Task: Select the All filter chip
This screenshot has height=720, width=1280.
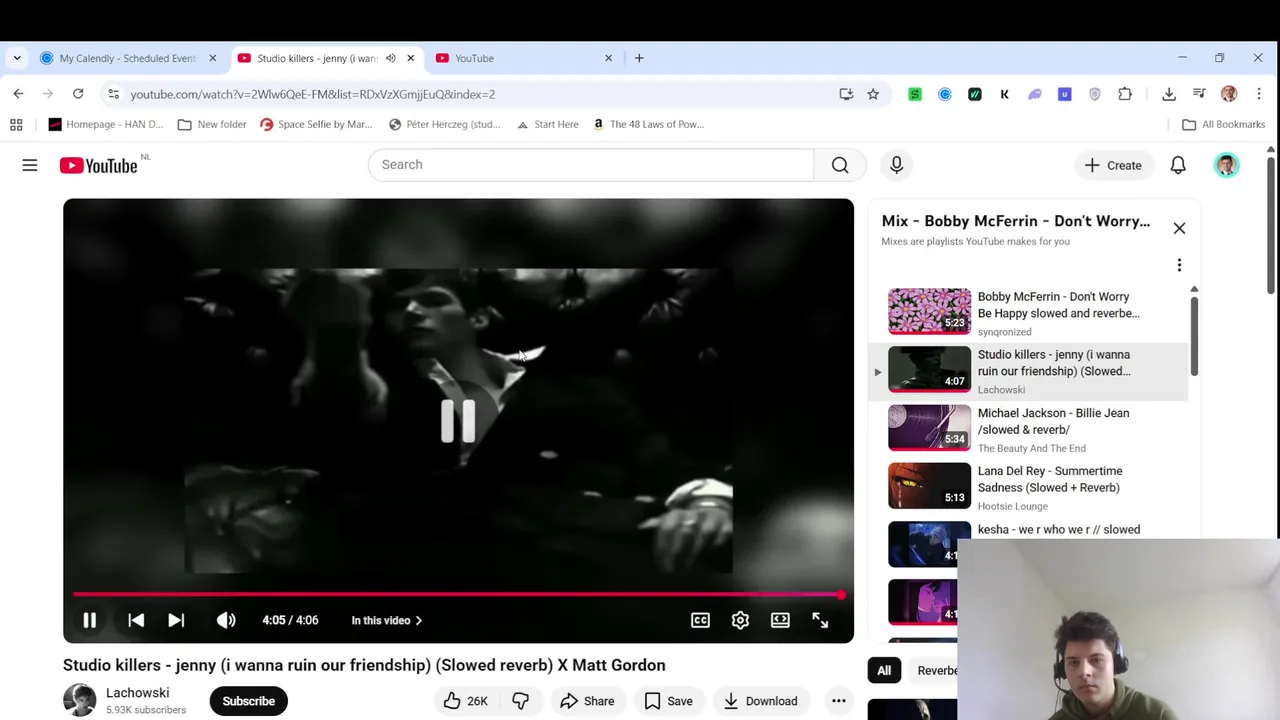Action: click(x=884, y=671)
